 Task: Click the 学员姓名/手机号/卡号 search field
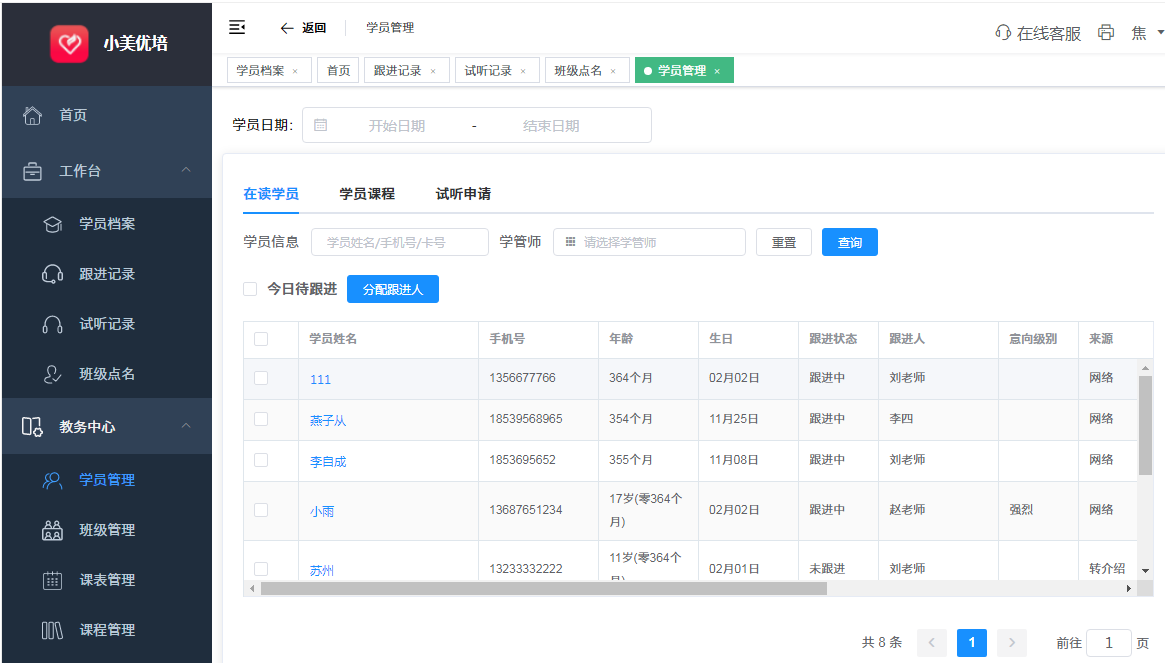(399, 242)
